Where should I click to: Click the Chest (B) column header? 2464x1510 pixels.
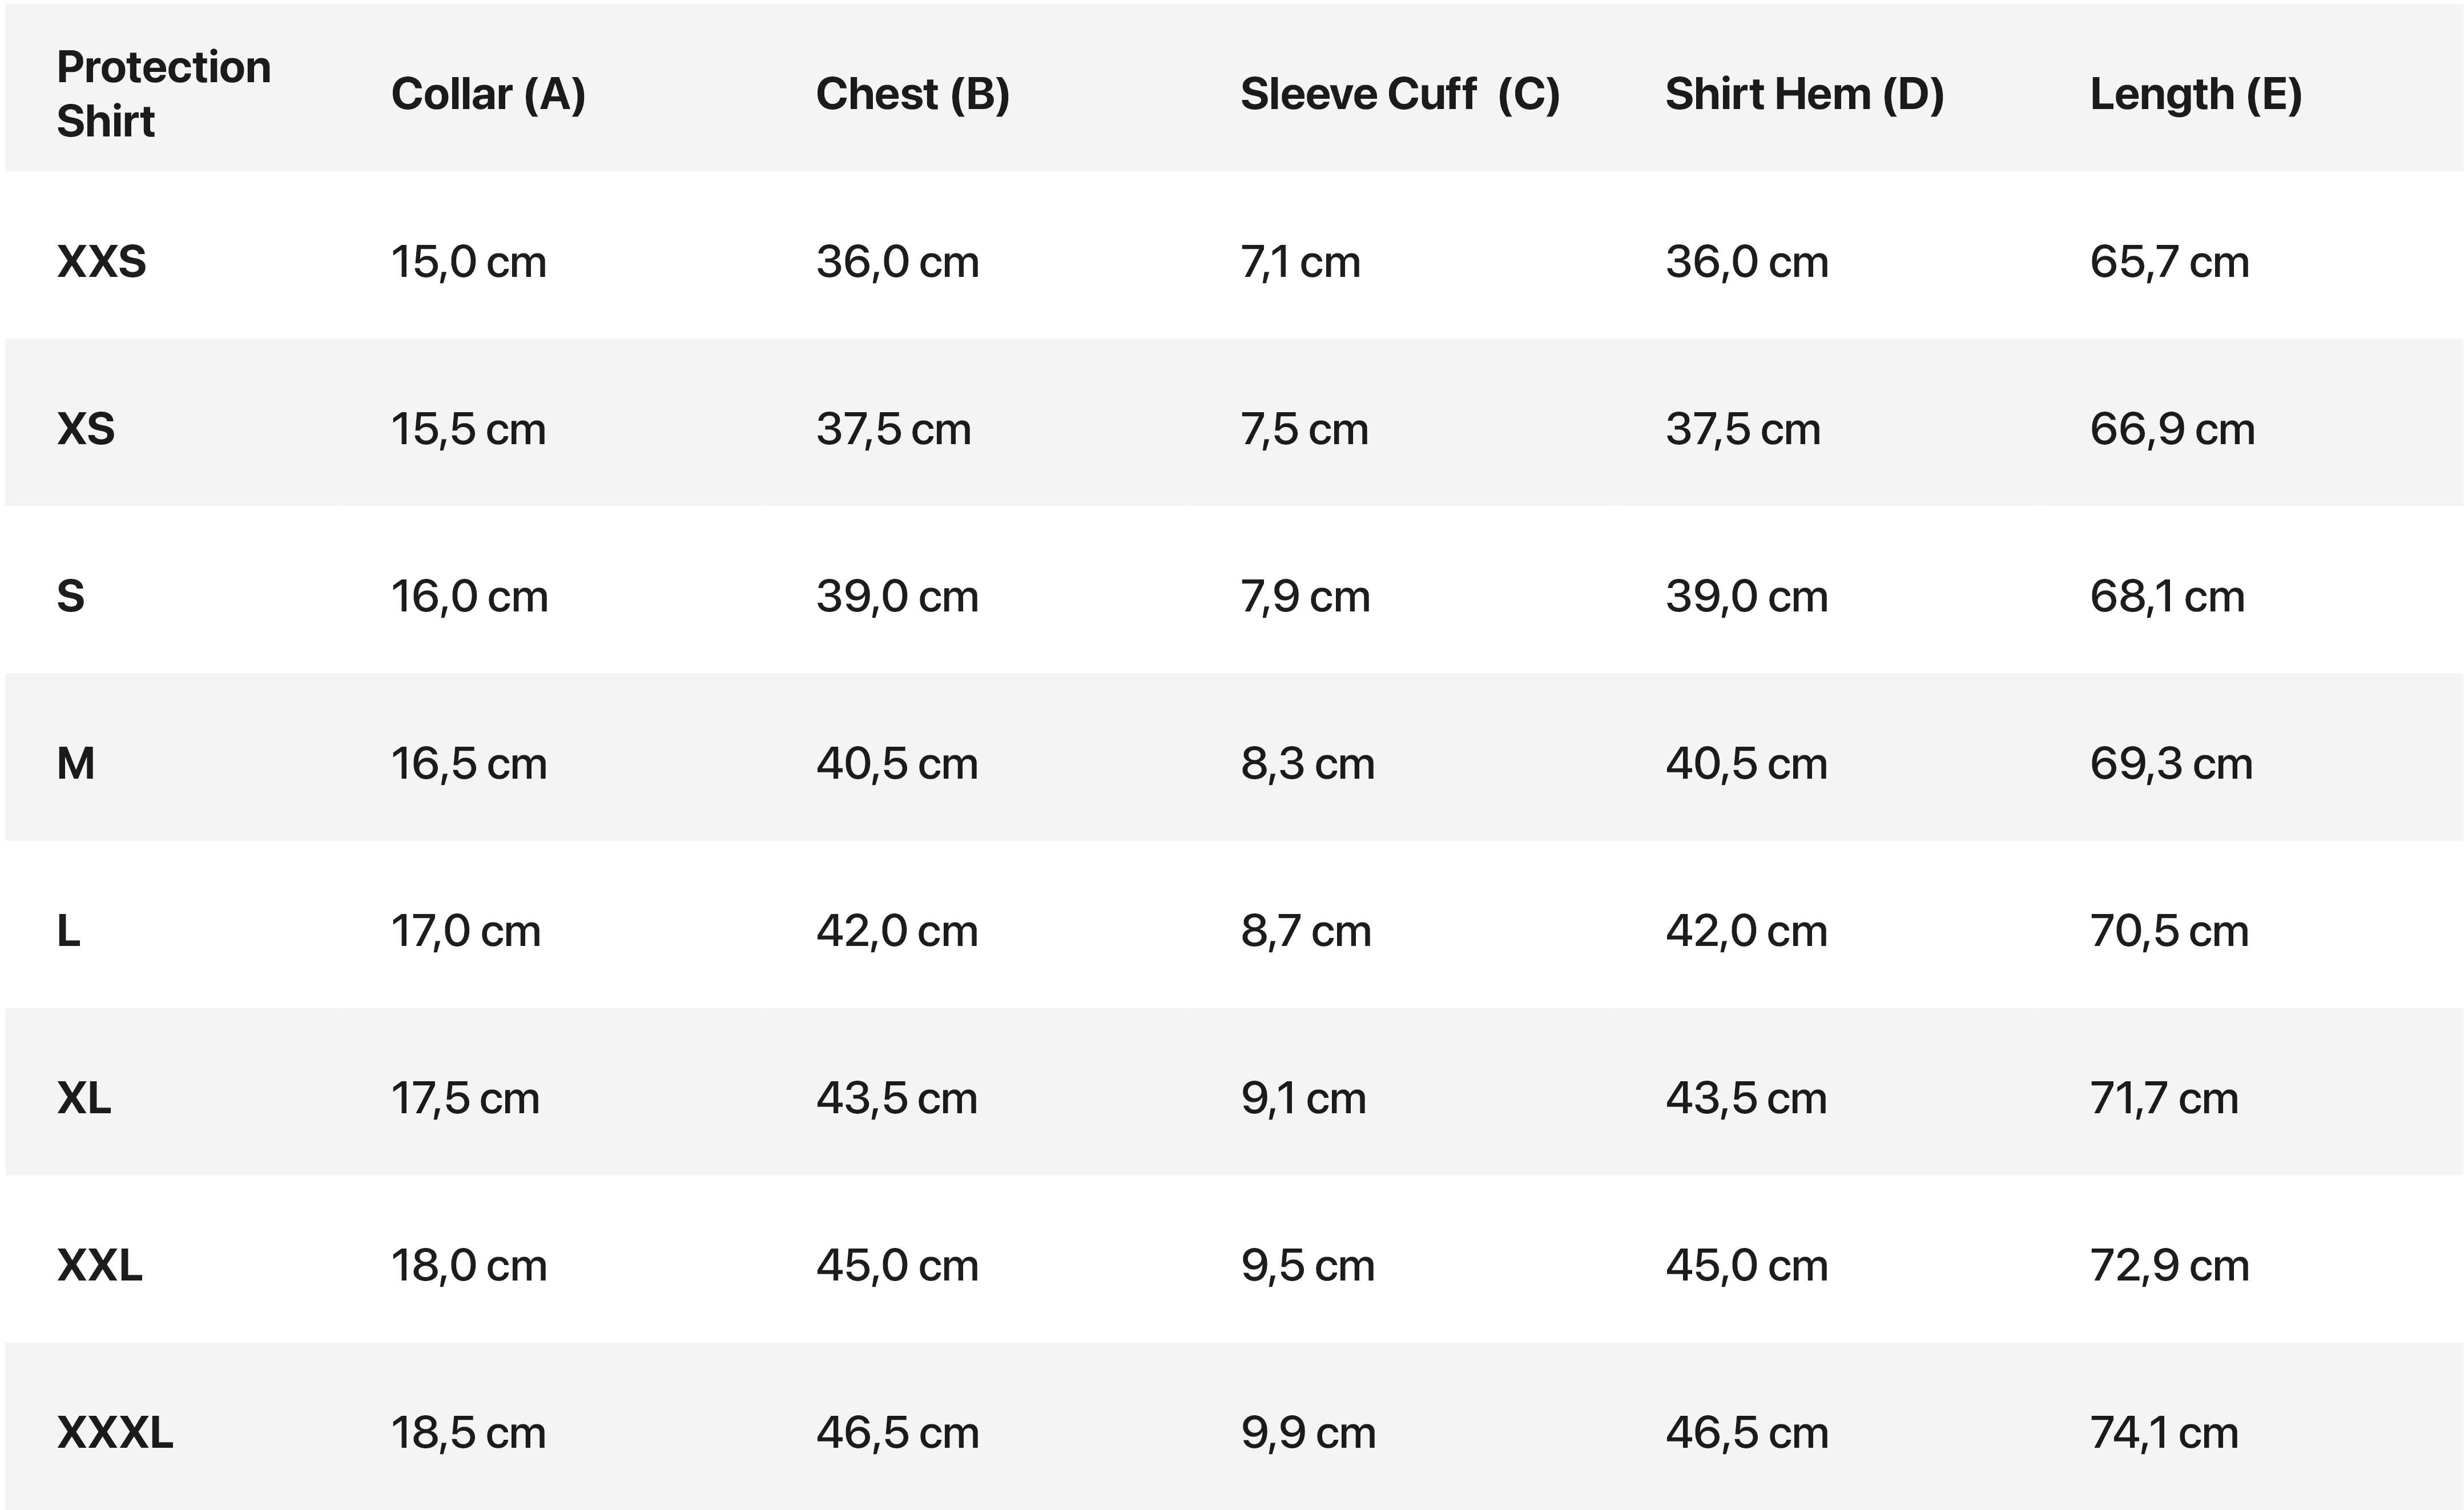pos(913,94)
